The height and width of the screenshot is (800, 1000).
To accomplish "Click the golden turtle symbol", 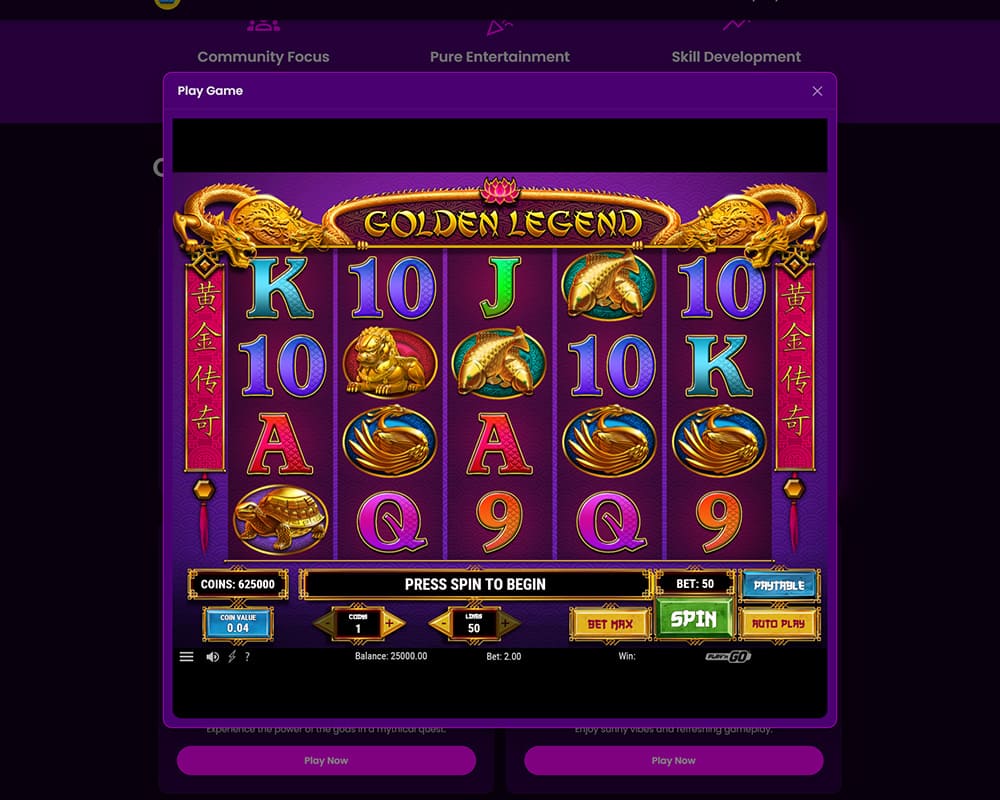I will pyautogui.click(x=281, y=520).
